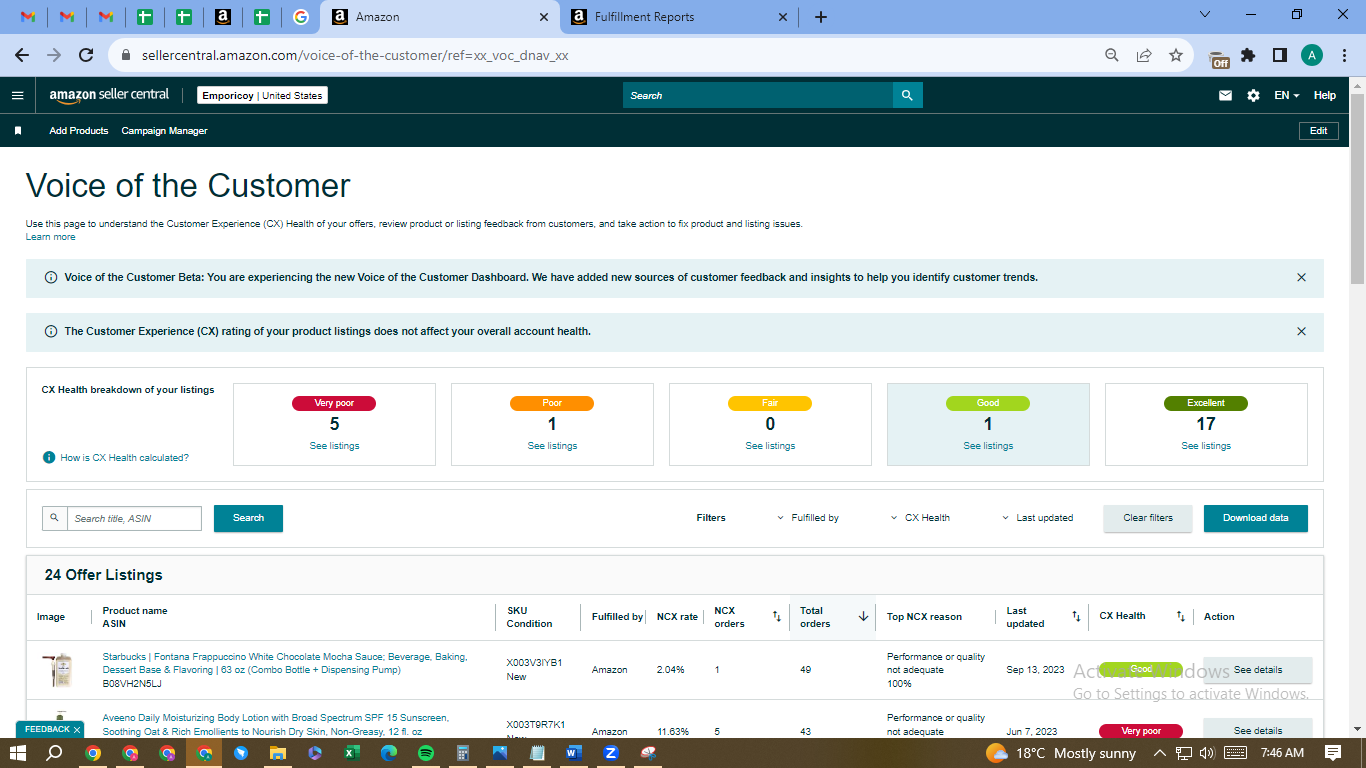Open Chrome zoom magnifier icon in address bar
Screen dimensions: 1366x768
[1112, 55]
